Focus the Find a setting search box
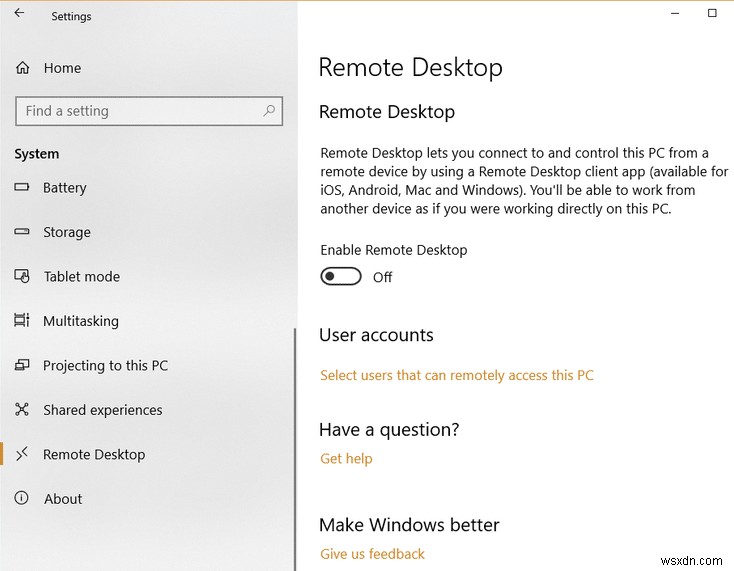This screenshot has width=734, height=571. coord(149,111)
